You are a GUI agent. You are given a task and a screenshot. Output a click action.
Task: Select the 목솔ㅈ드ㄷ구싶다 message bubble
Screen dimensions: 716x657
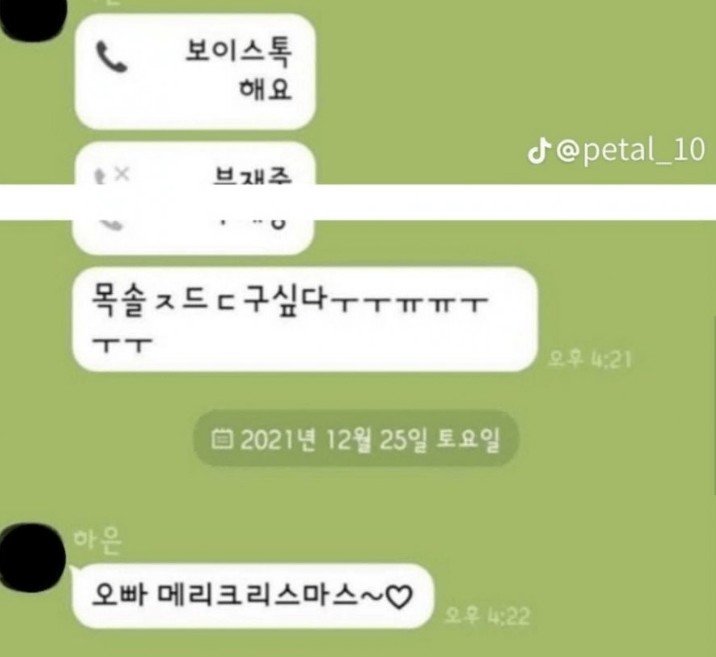[305, 319]
